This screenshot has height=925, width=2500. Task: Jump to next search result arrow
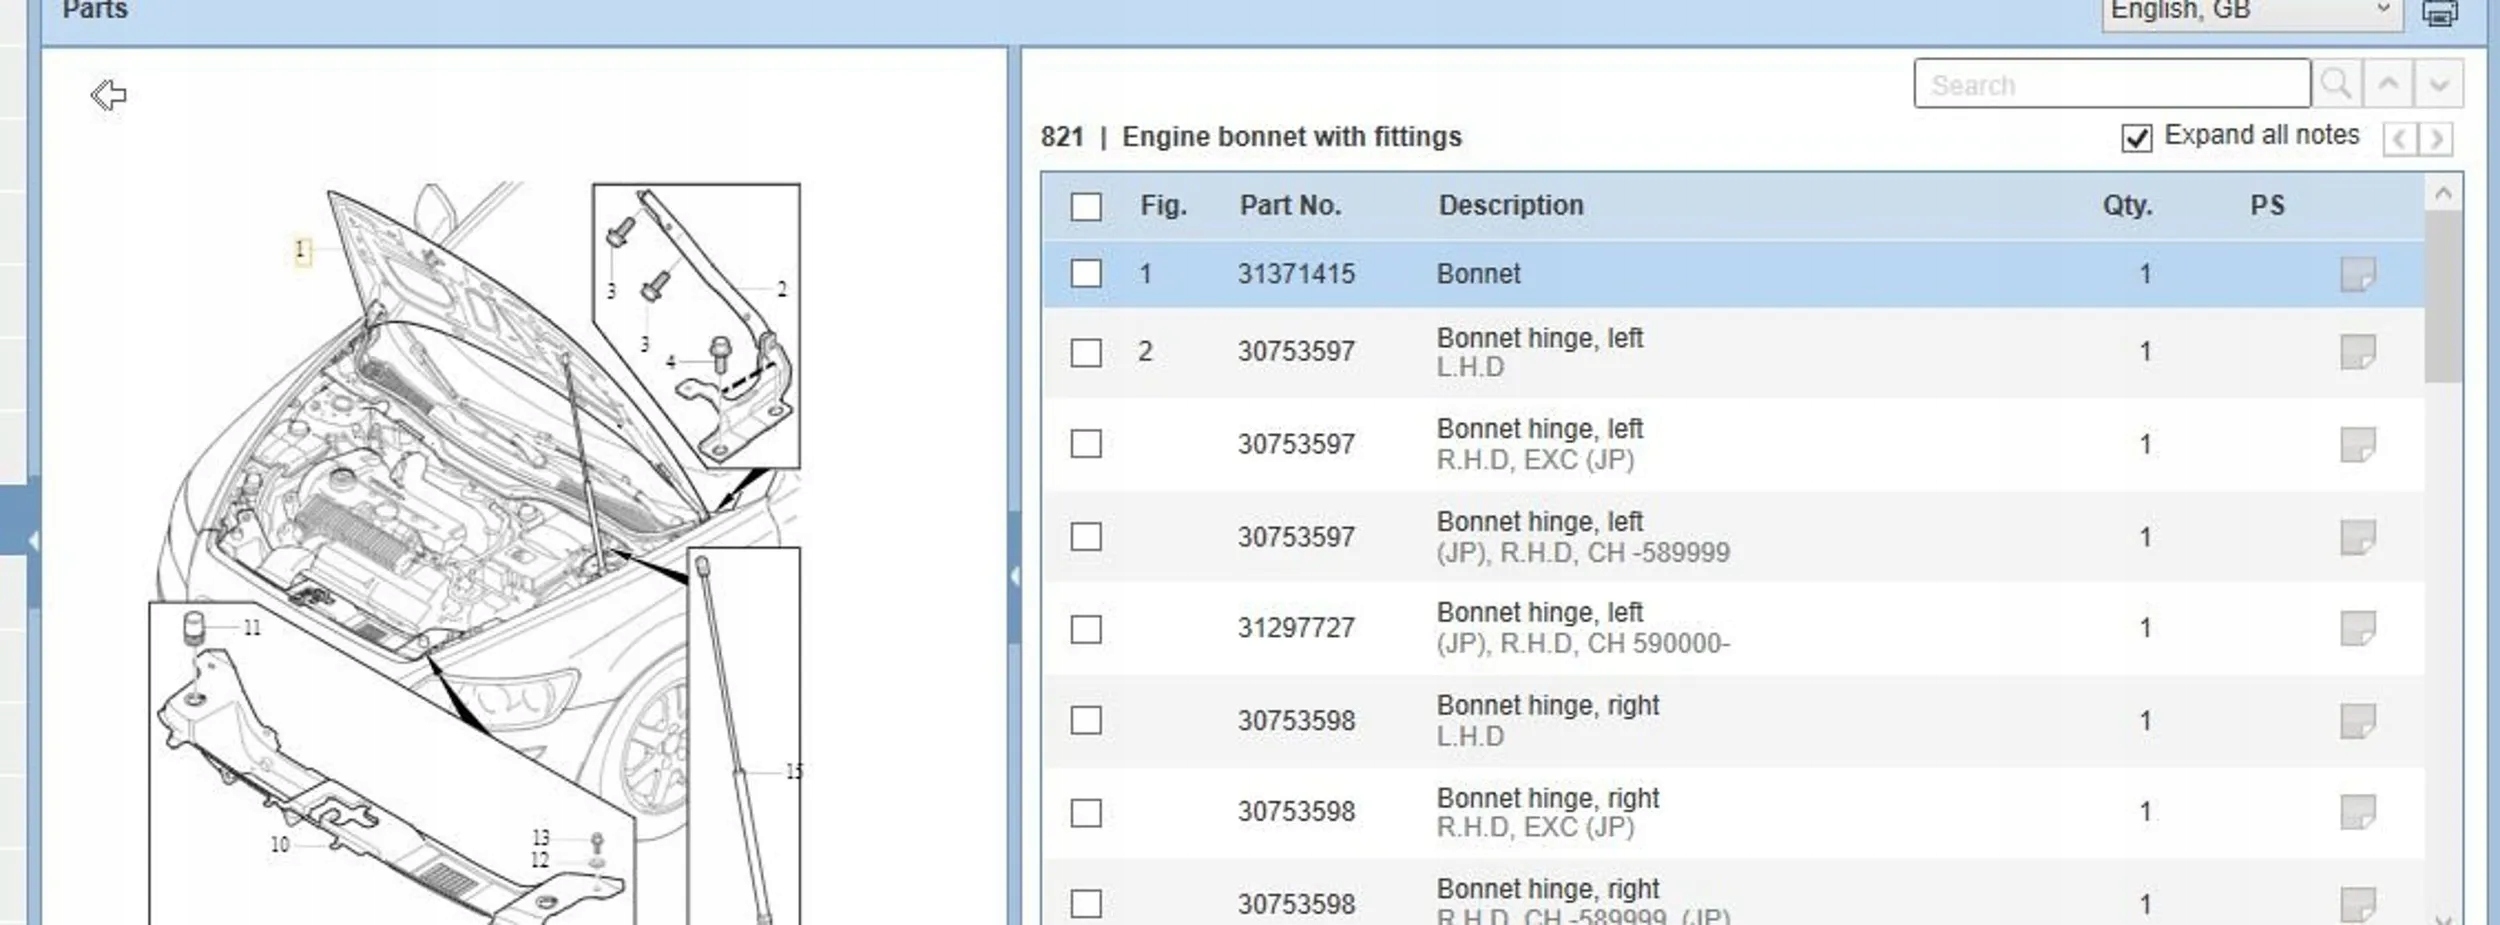coord(2438,84)
